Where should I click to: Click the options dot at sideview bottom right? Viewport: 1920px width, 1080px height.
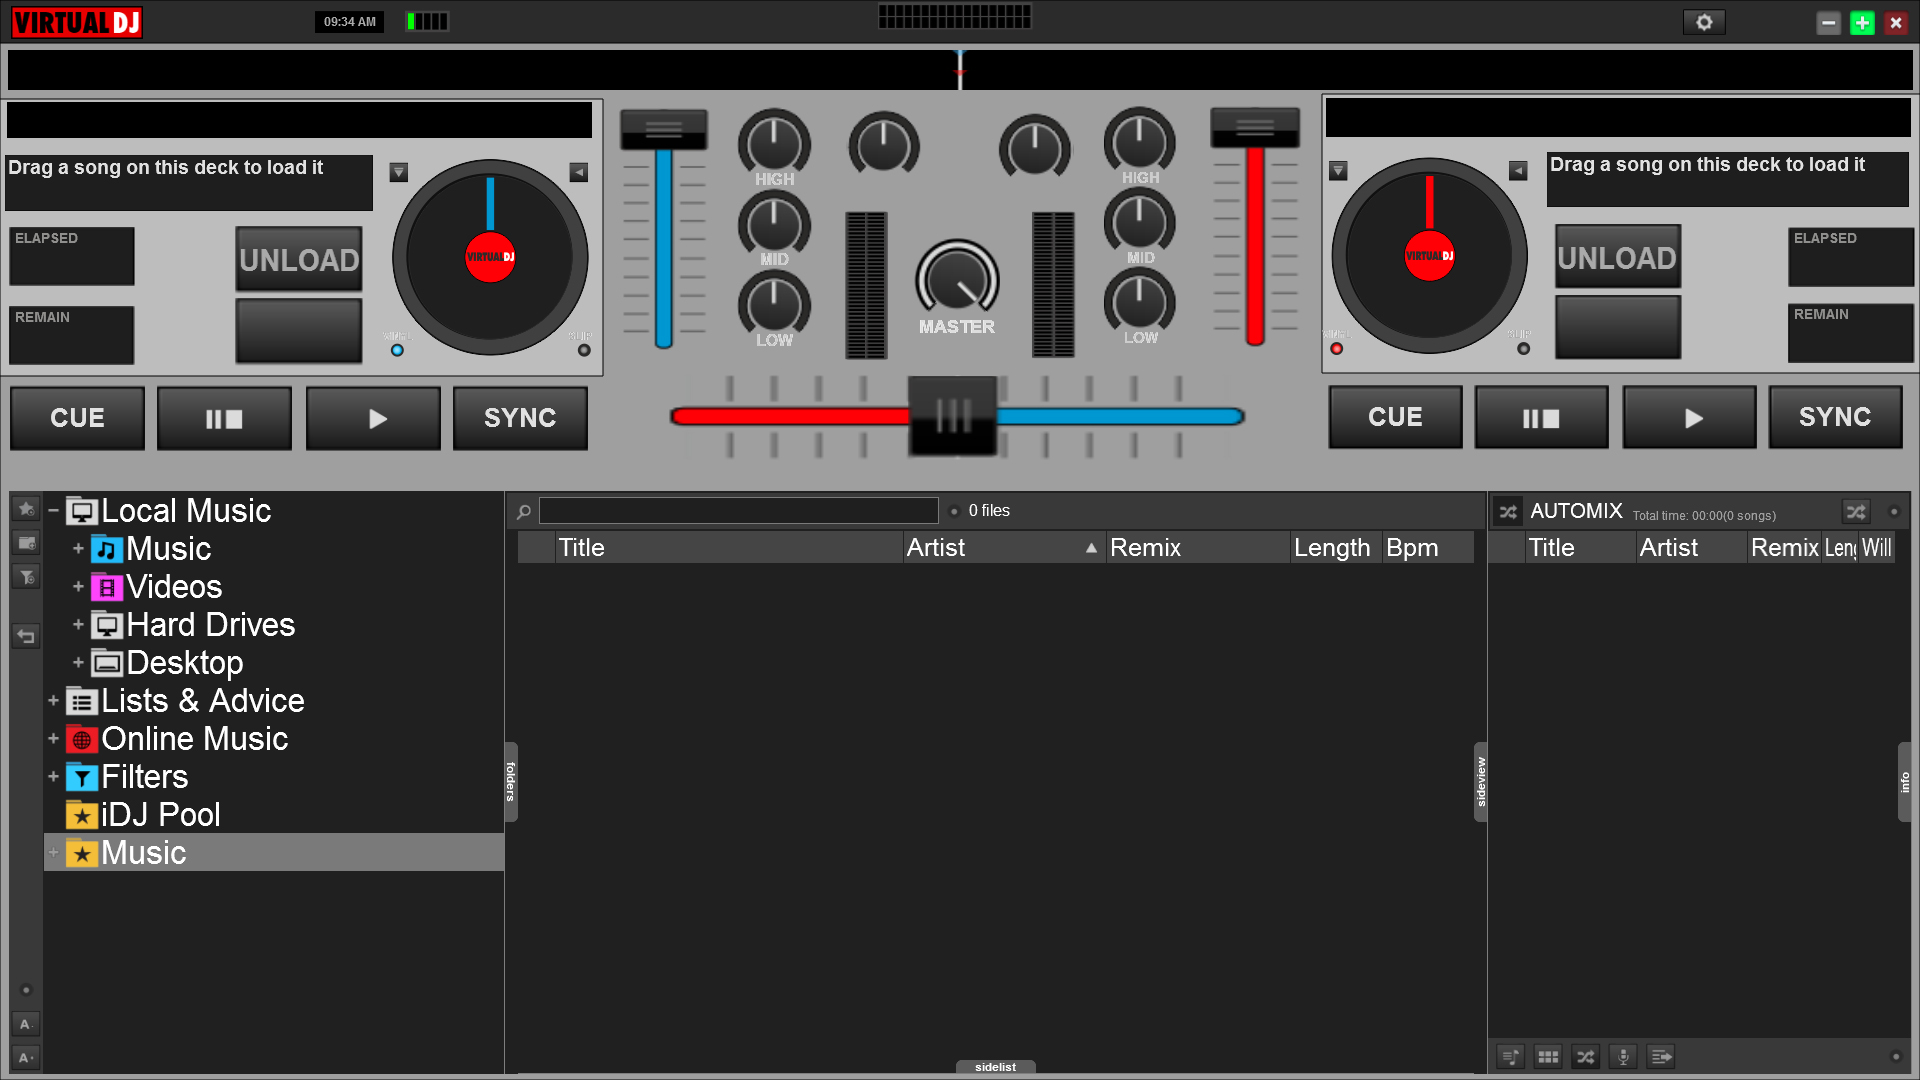point(1896,1057)
